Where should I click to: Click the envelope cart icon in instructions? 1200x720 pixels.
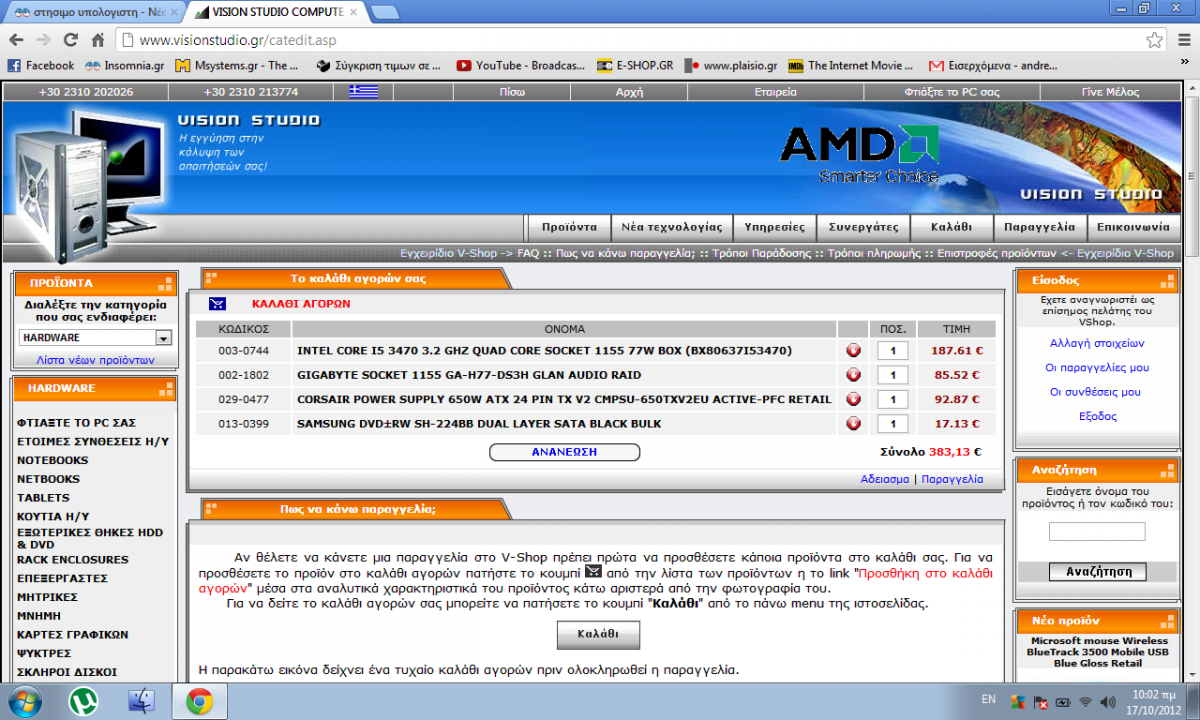593,572
